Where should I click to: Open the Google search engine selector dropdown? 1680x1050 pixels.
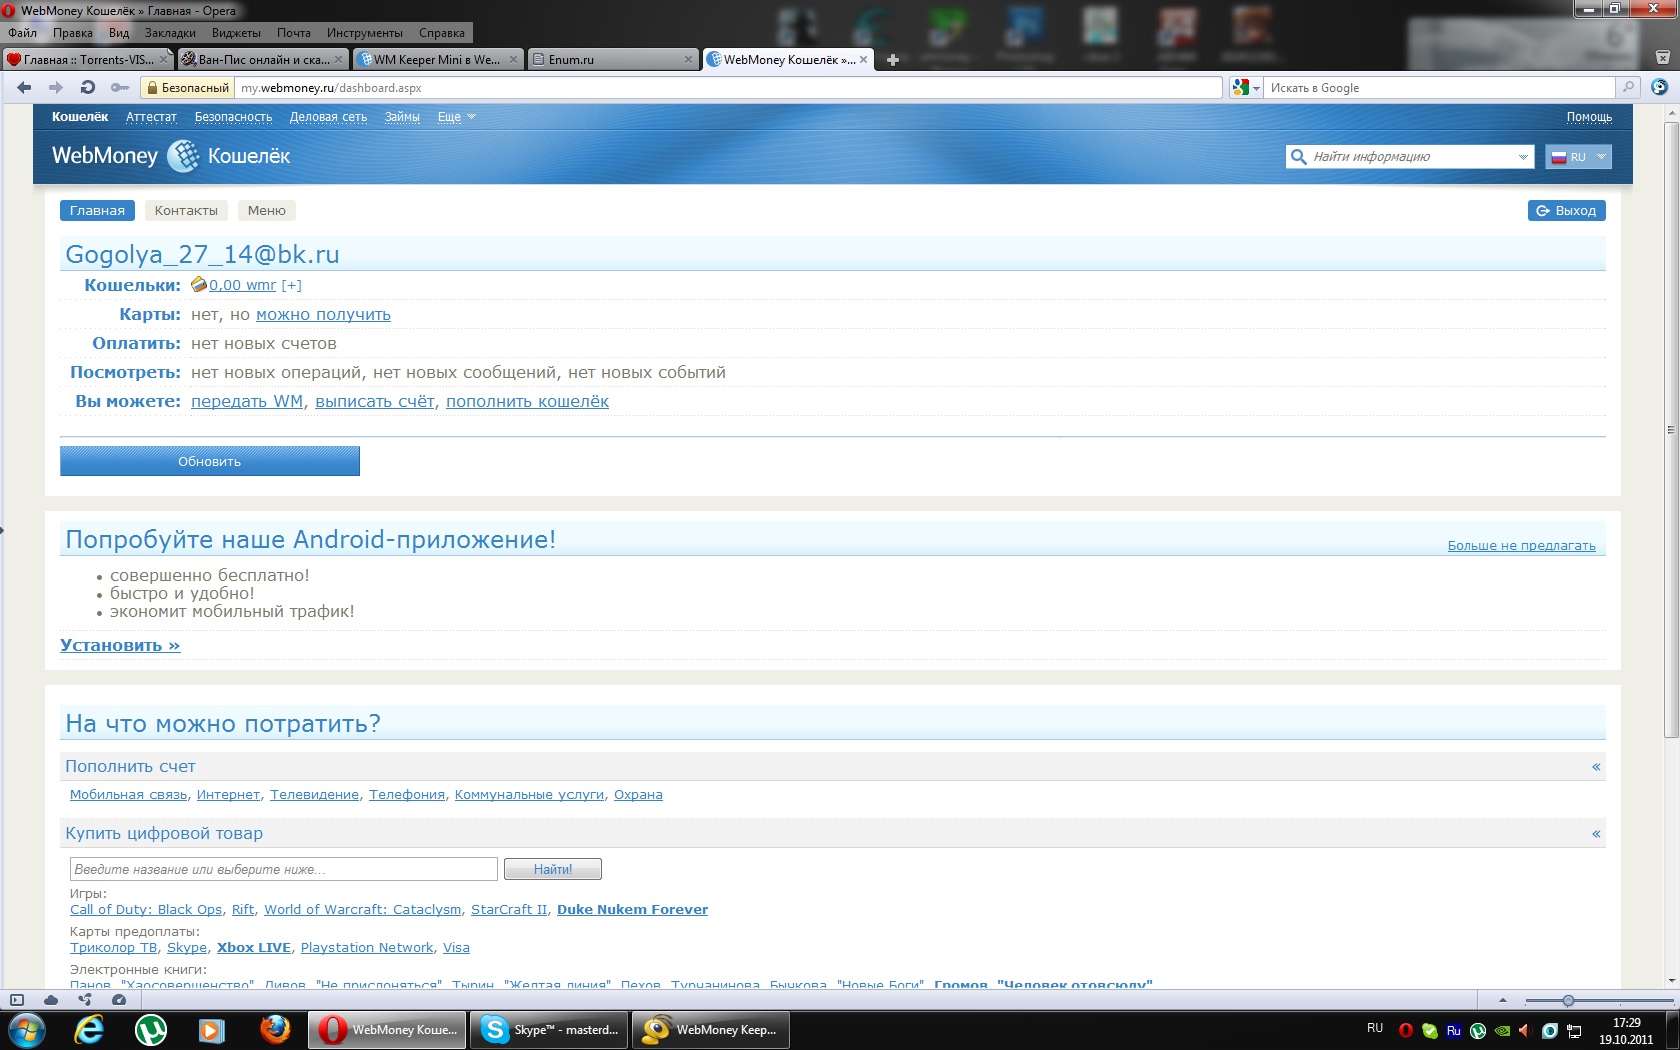point(1246,88)
